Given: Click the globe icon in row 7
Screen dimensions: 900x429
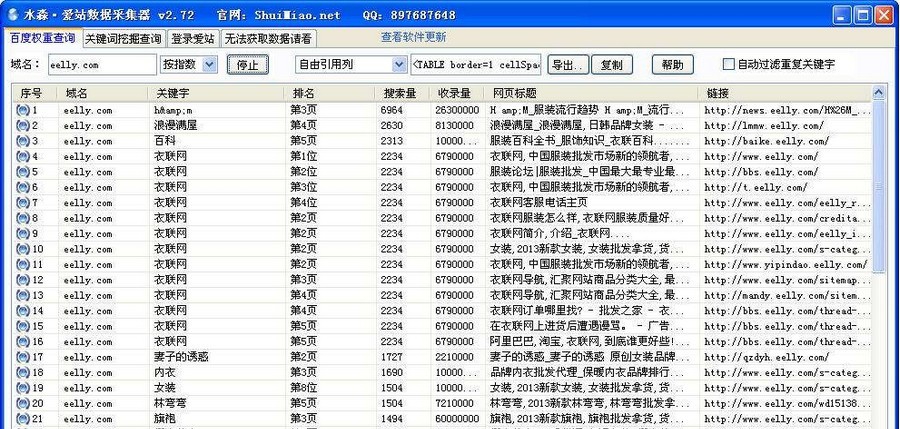Looking at the screenshot, I should (22, 203).
